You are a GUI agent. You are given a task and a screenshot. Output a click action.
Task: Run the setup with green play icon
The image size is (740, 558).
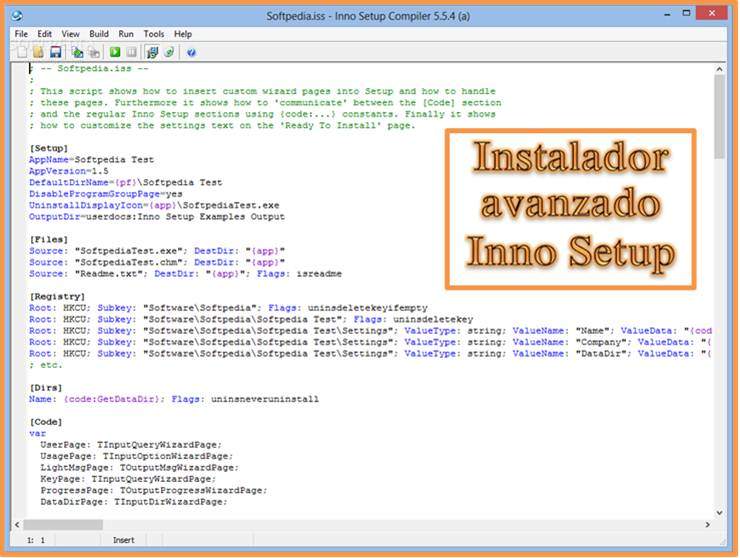[115, 52]
